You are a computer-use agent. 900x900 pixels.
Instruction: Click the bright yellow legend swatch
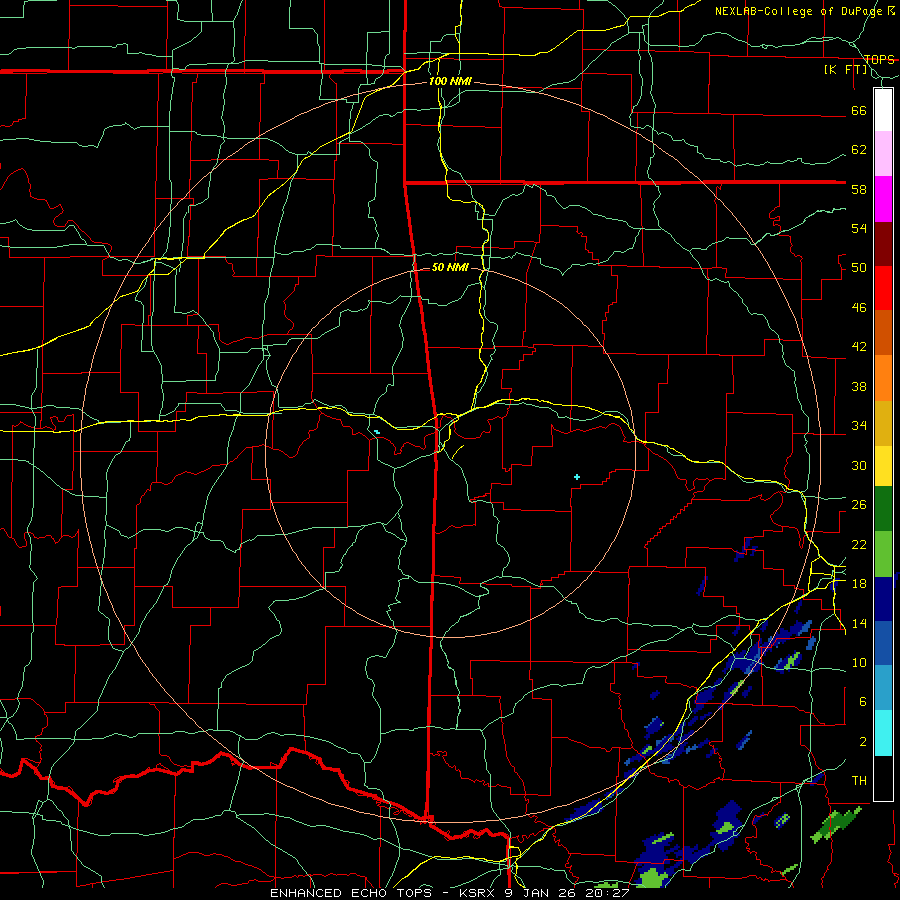[883, 466]
